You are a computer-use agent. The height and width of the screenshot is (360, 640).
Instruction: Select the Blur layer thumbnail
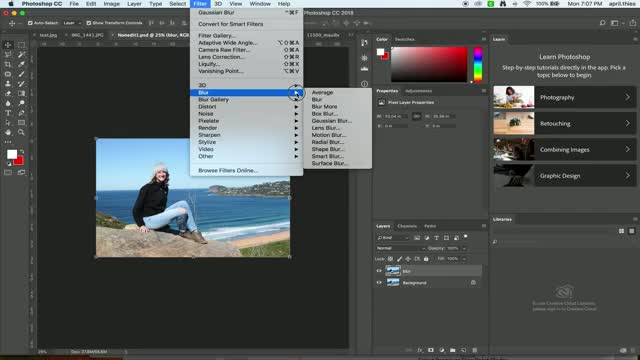coord(393,271)
